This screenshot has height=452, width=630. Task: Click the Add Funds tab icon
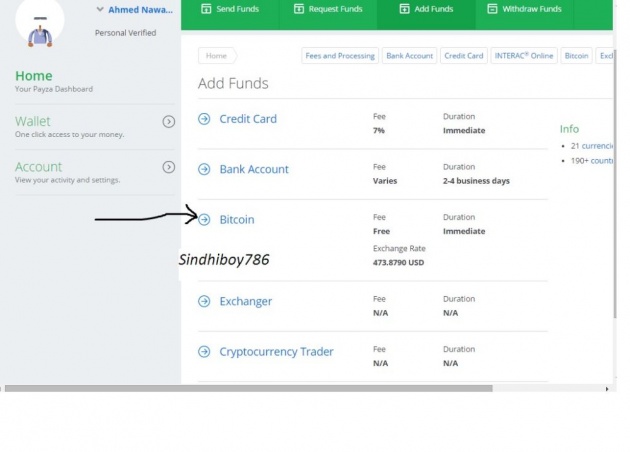coord(404,9)
